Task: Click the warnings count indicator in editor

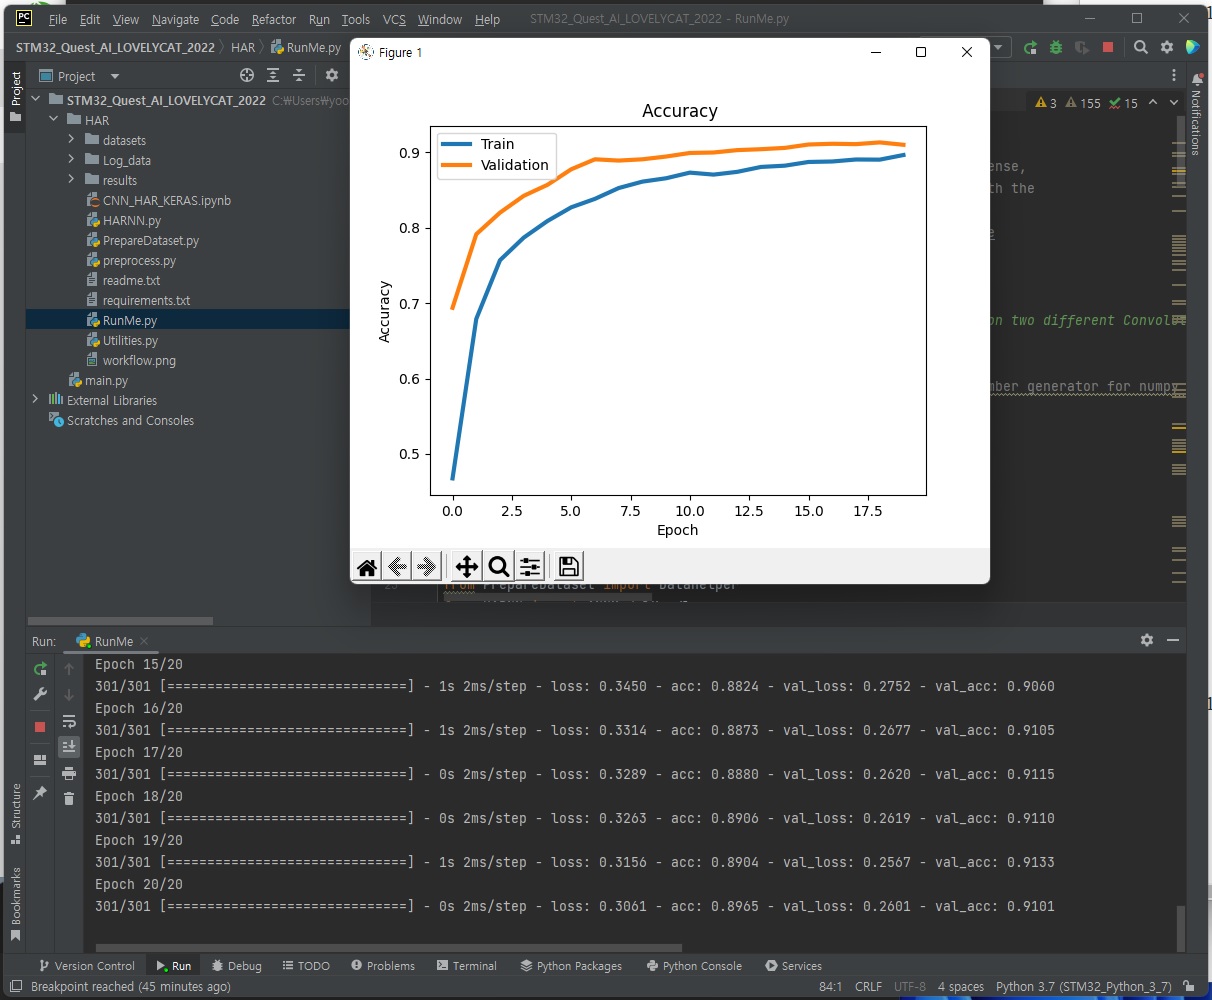Action: [1046, 102]
